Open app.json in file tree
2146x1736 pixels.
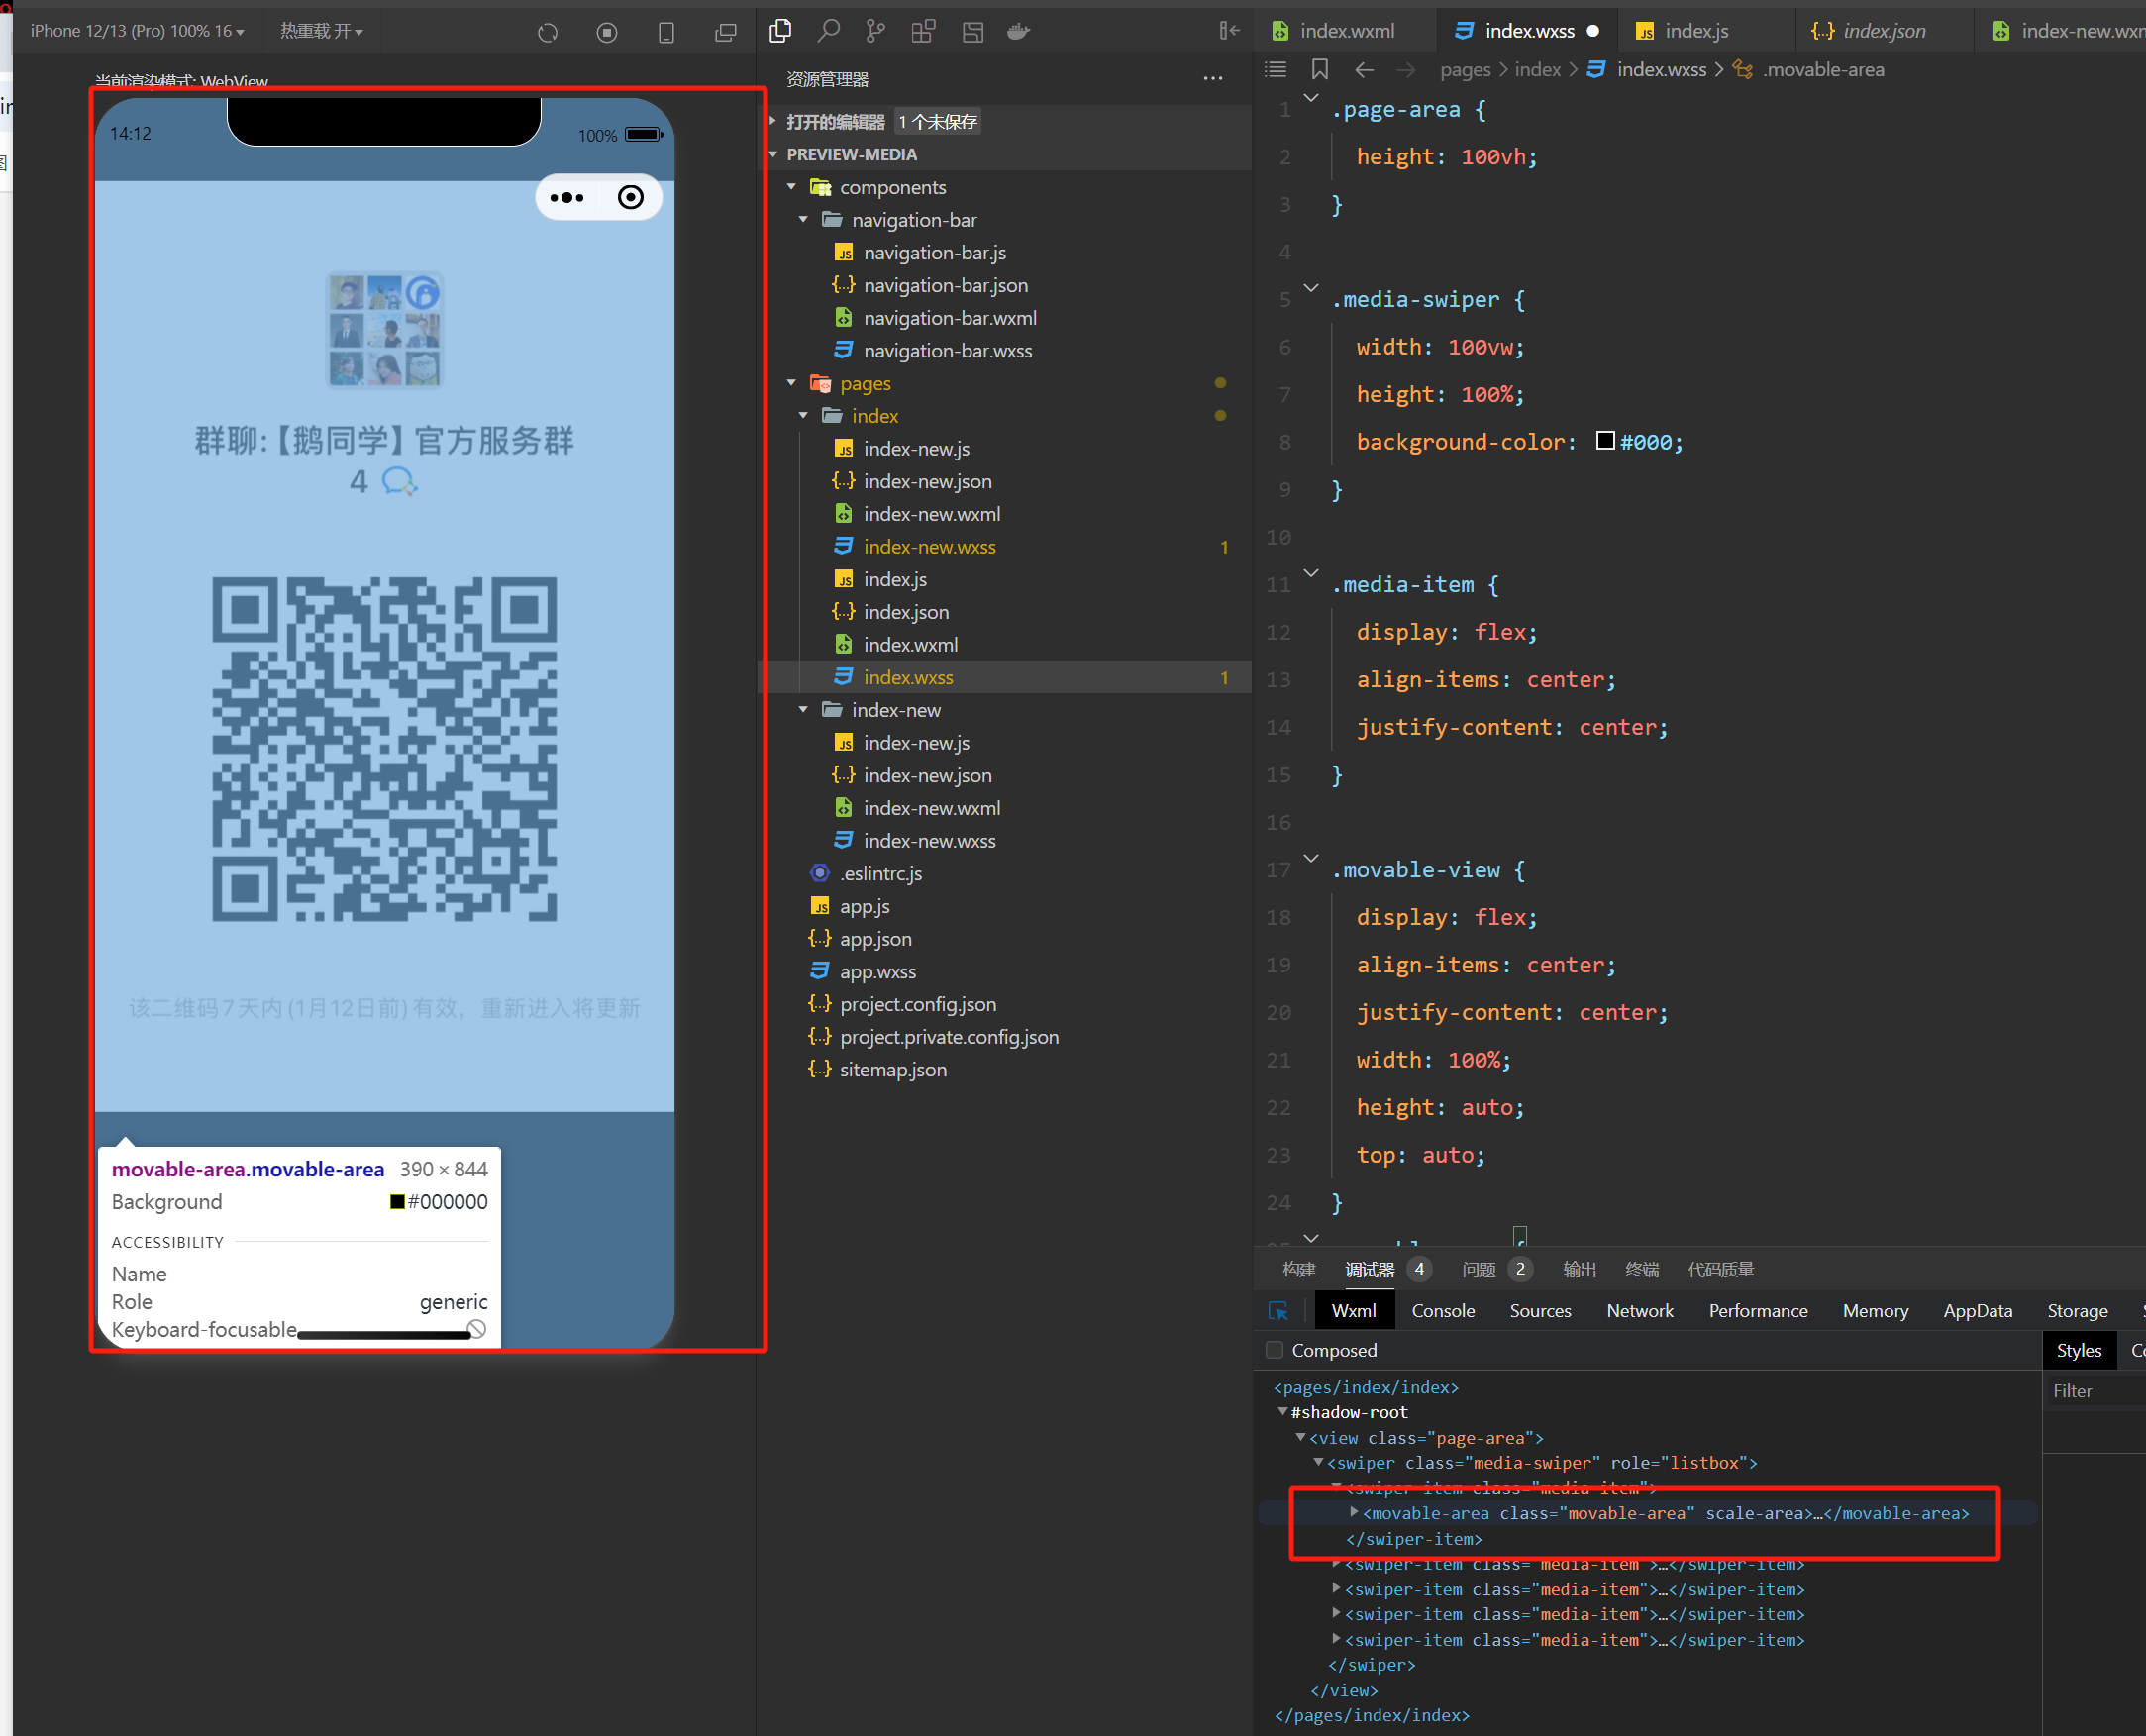point(875,938)
